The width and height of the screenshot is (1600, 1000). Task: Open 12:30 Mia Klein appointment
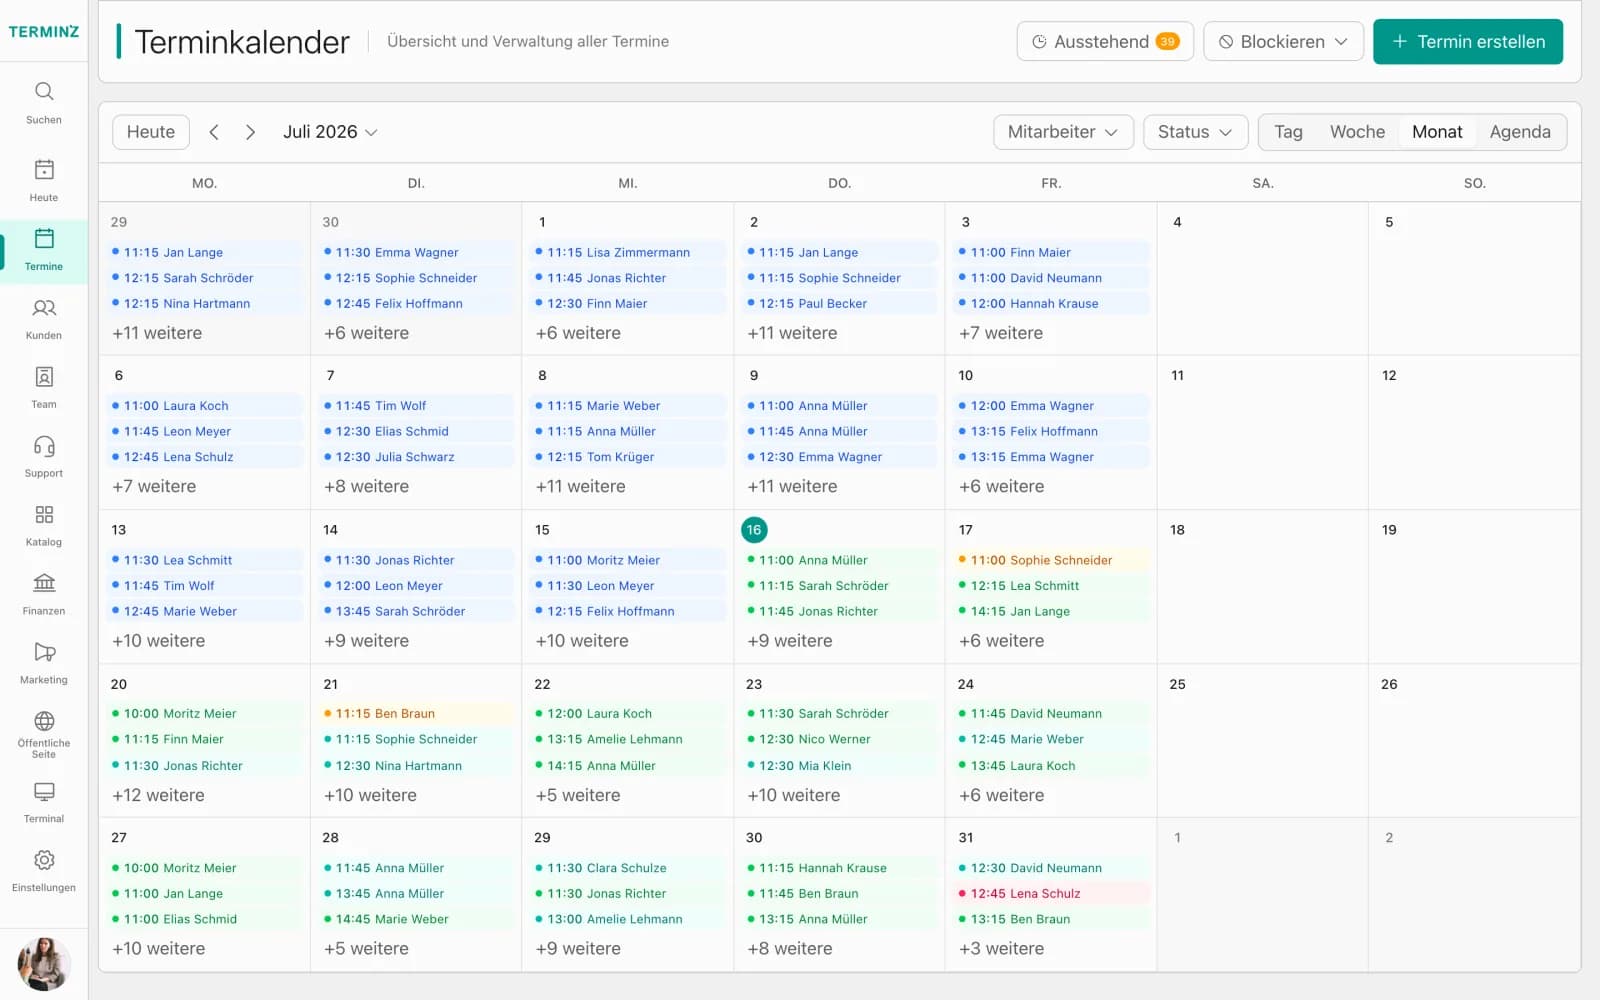(x=841, y=766)
